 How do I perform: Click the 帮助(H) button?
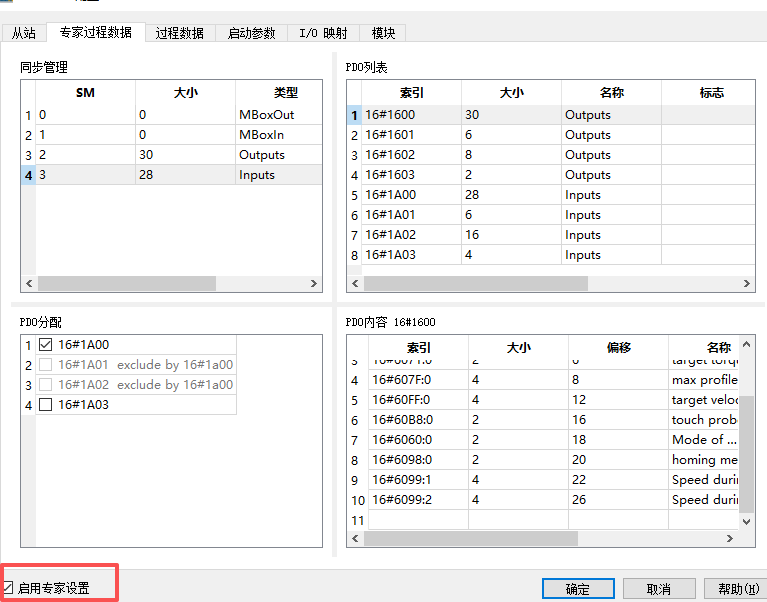coord(738,589)
